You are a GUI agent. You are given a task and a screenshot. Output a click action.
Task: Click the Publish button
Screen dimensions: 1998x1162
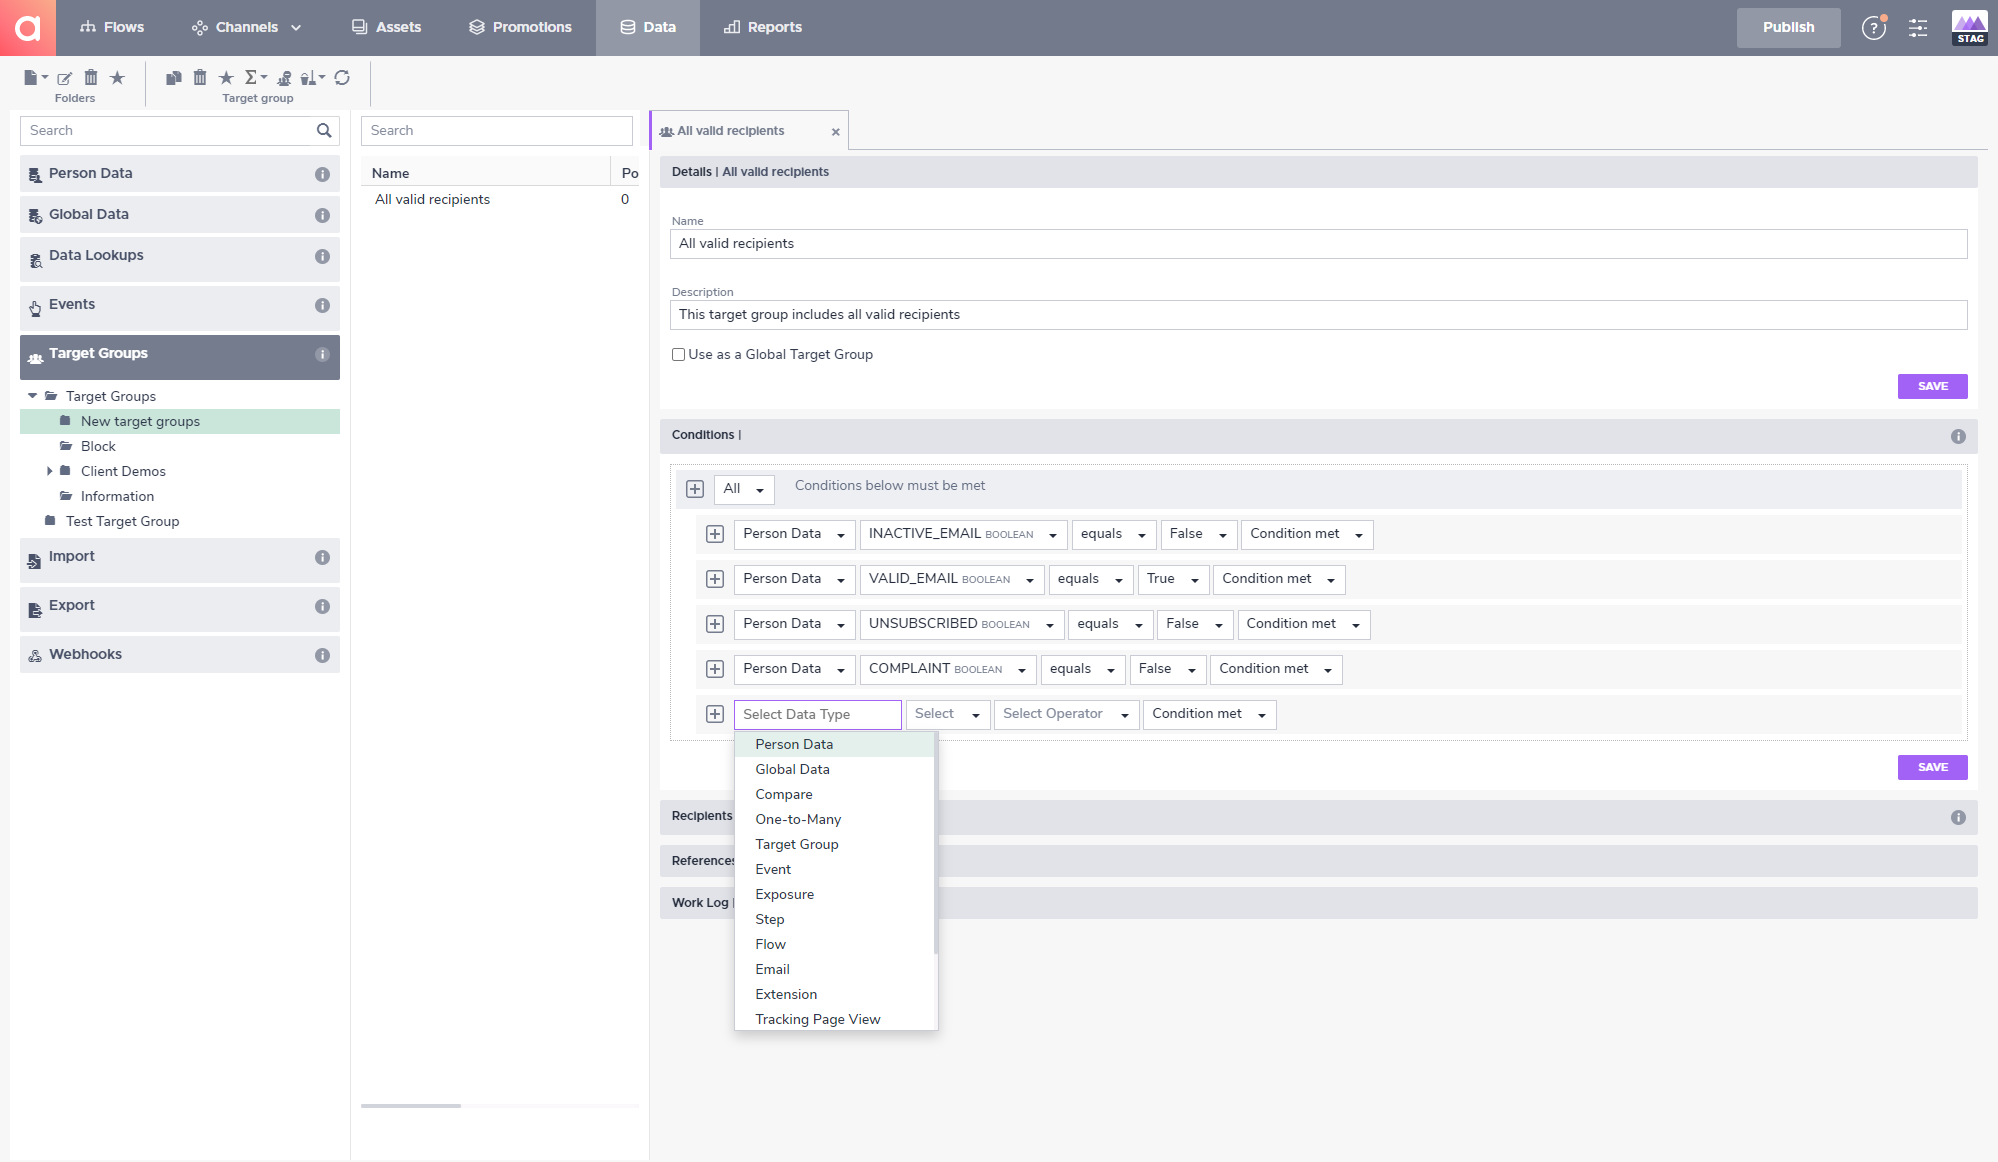tap(1788, 27)
